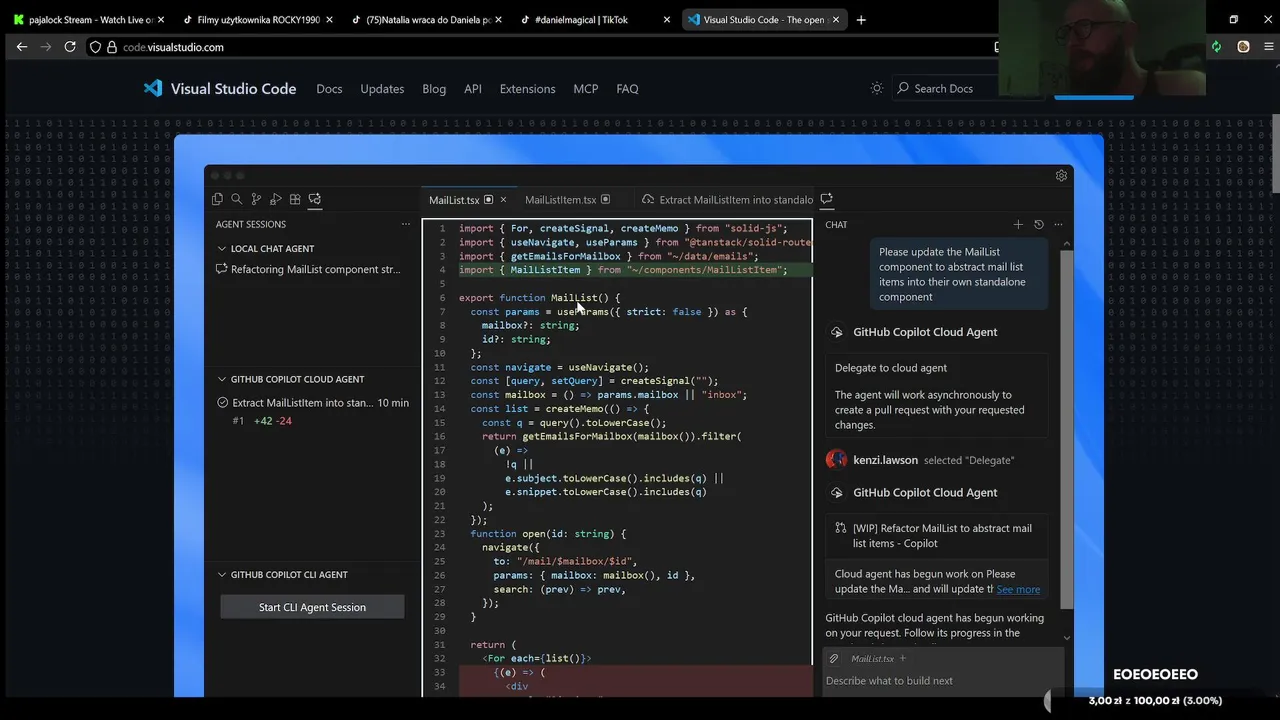Screen dimensions: 1280x720
Task: Click the Start CLI Agent Session button
Action: click(312, 607)
